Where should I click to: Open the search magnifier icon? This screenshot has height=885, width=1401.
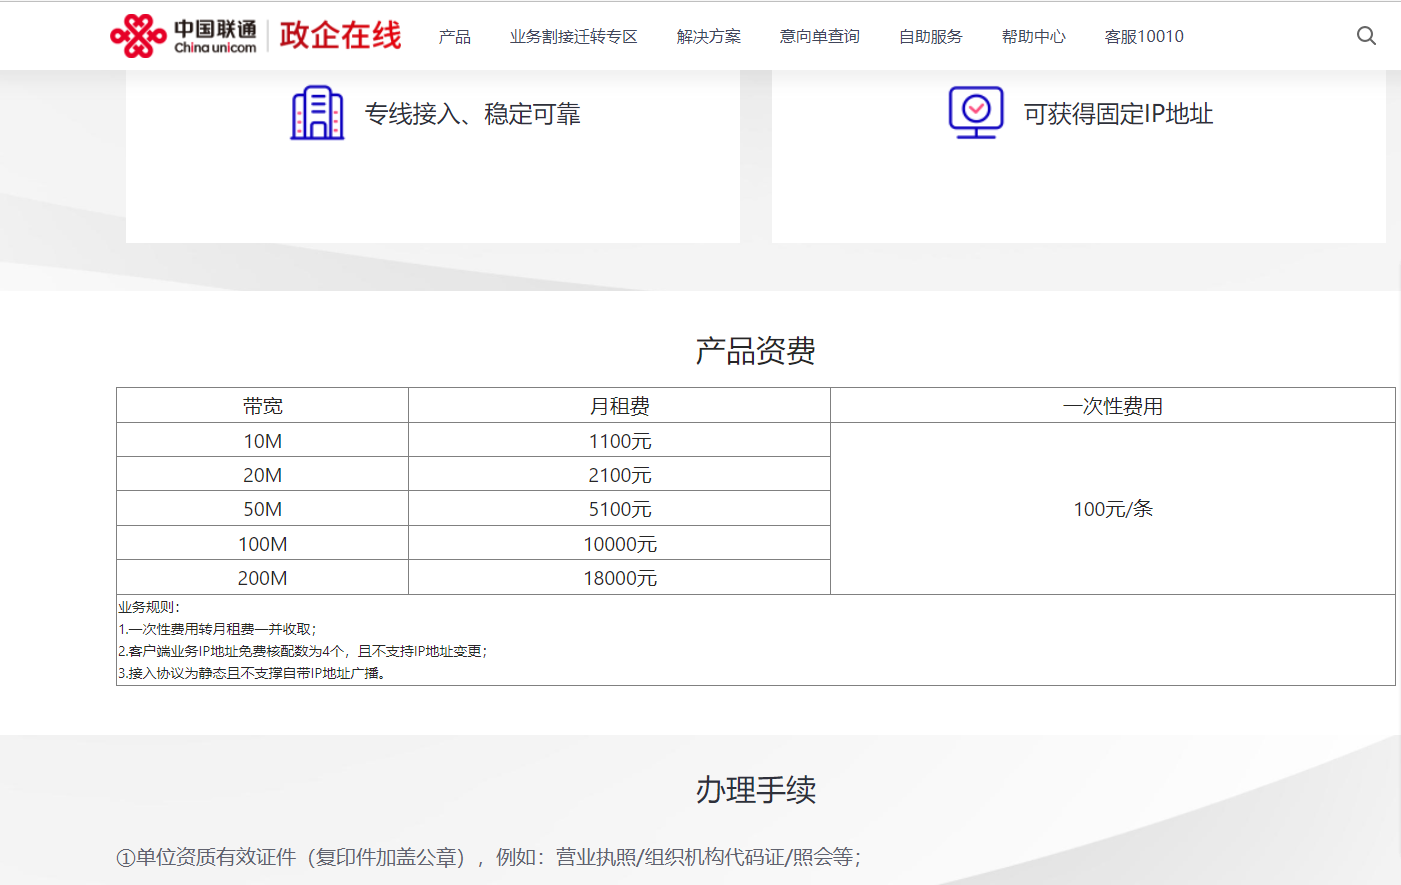[x=1366, y=36]
